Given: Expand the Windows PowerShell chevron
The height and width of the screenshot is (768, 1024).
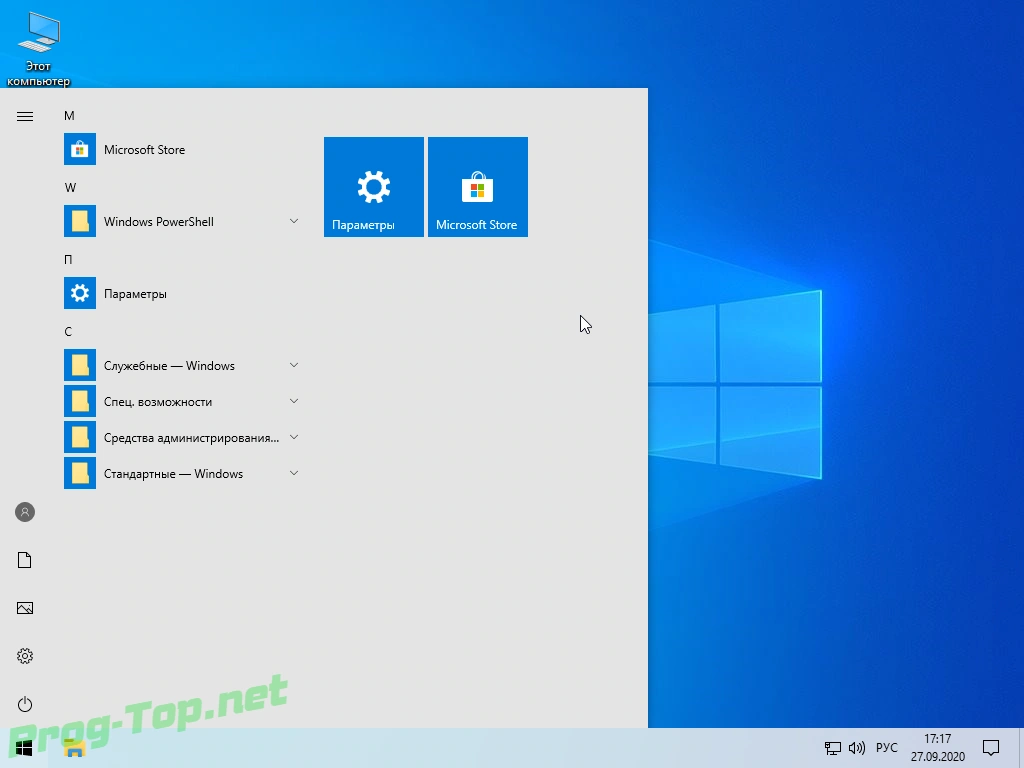Looking at the screenshot, I should coord(294,221).
